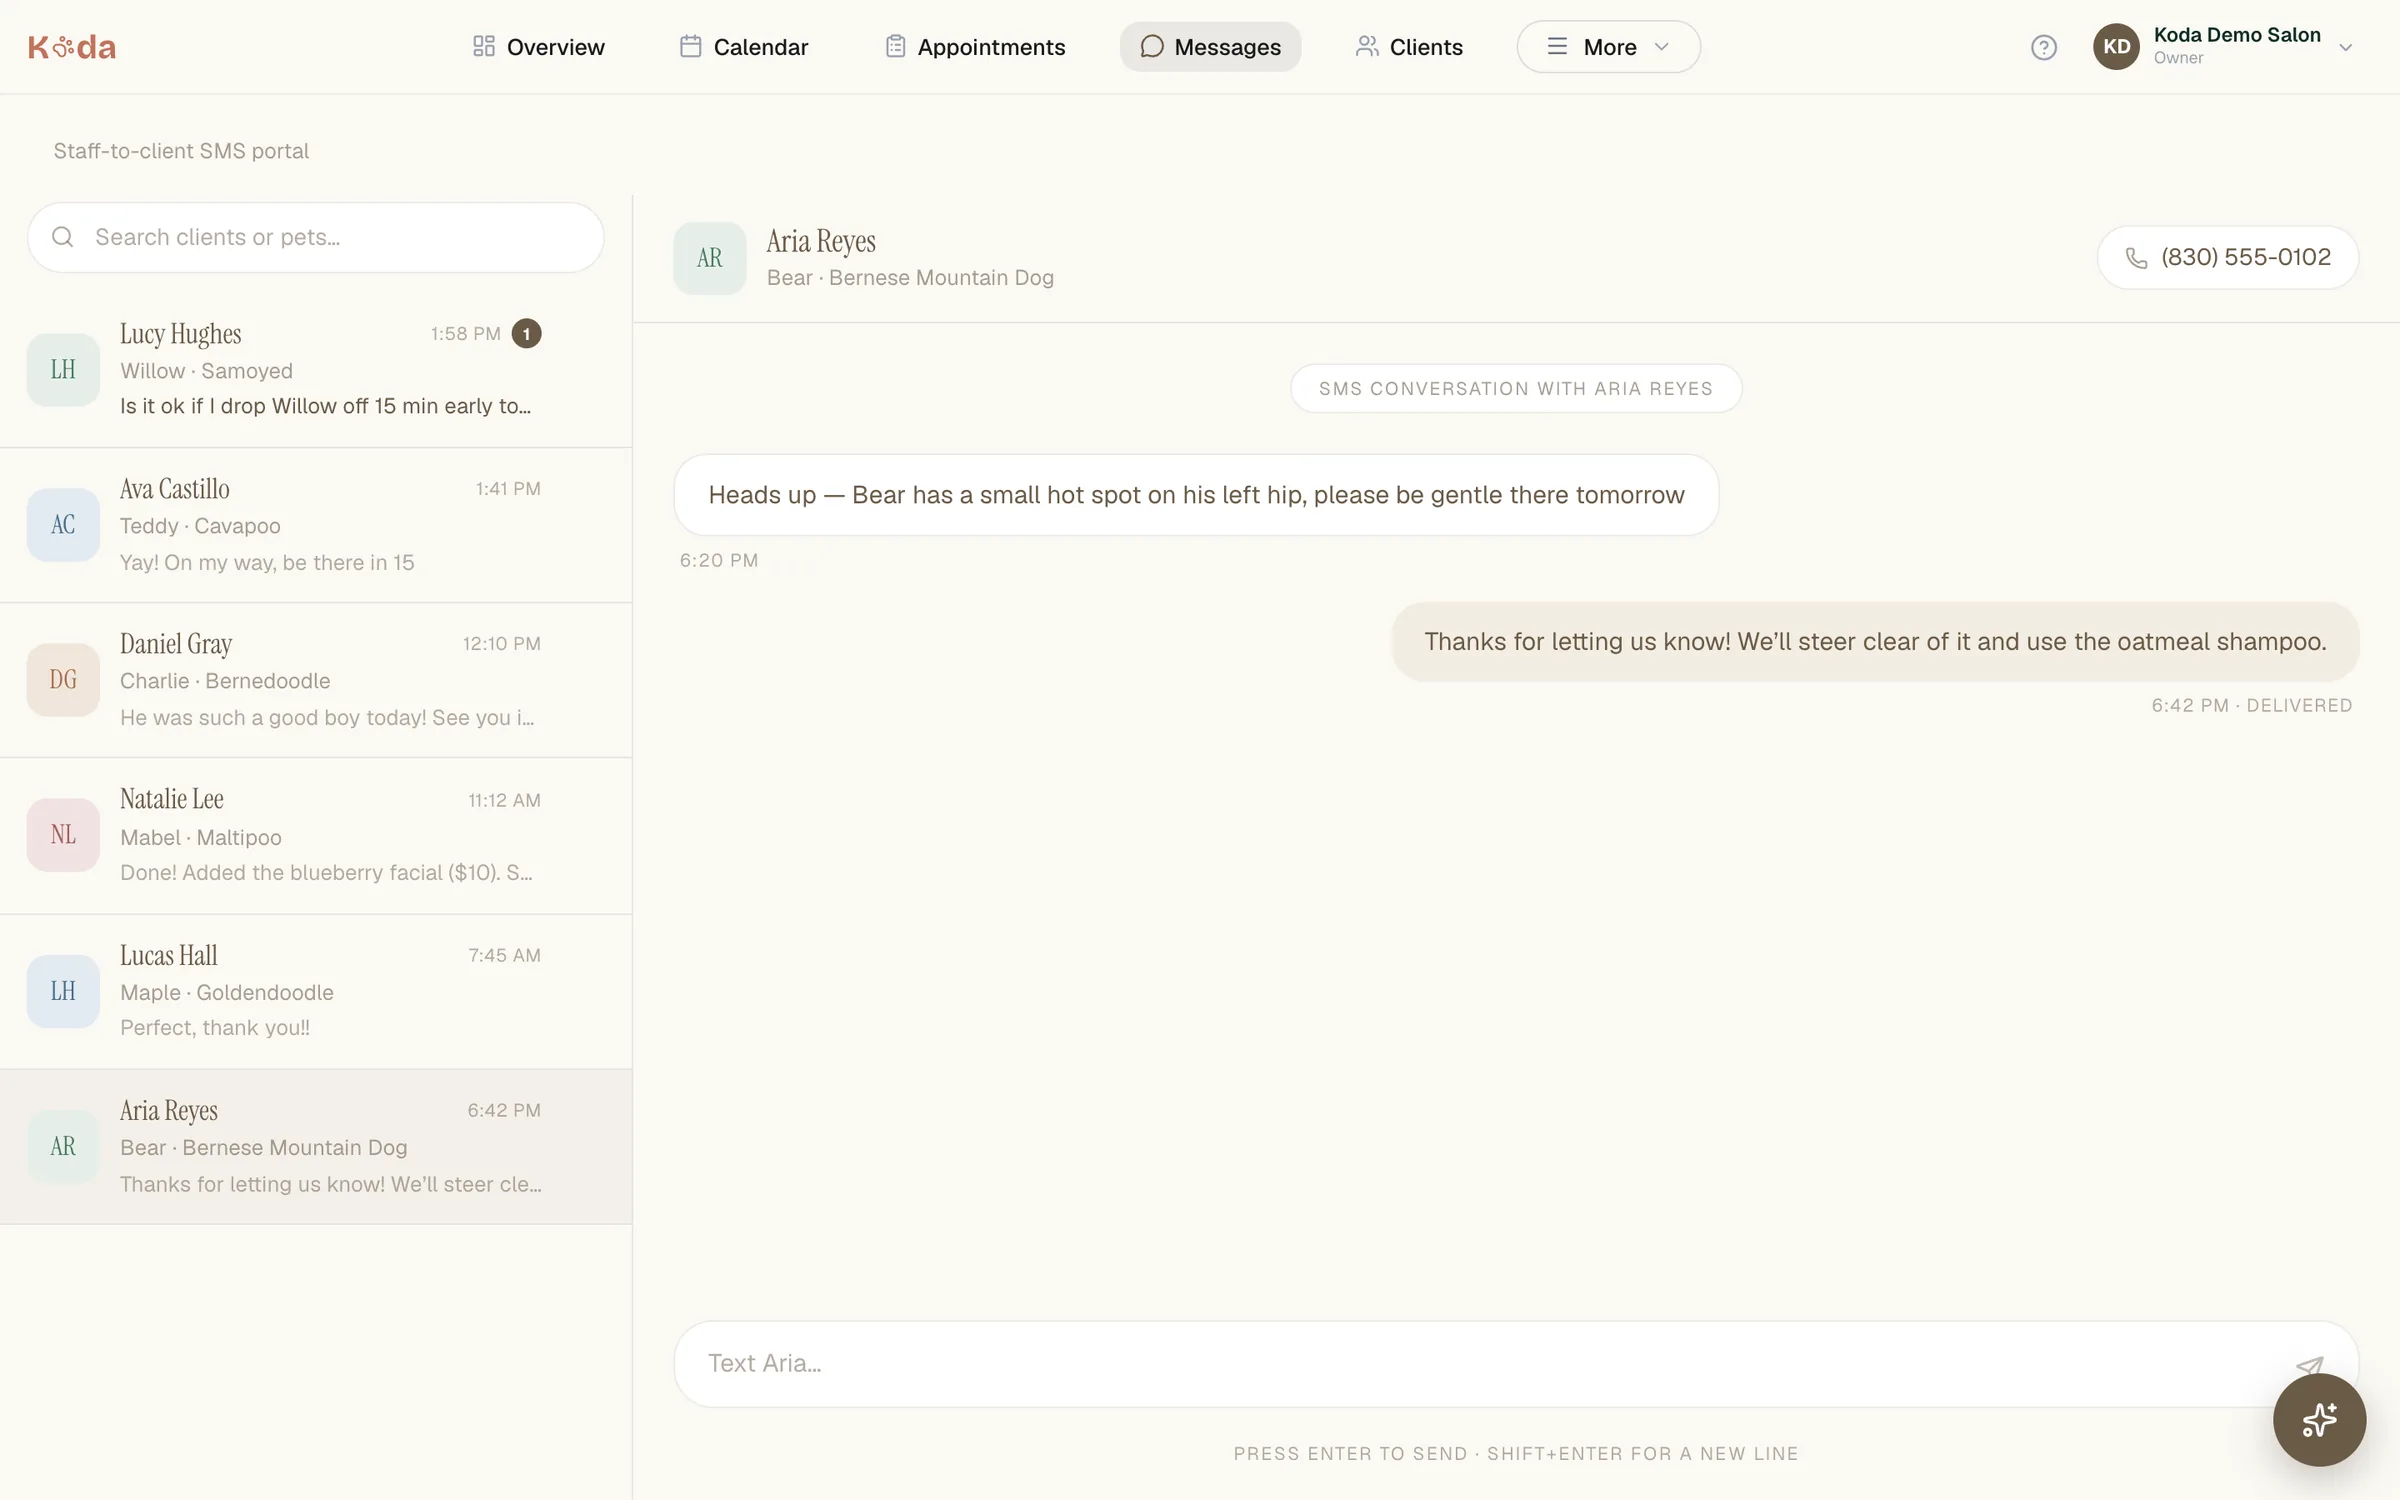Click the KD account avatar

click(x=2116, y=47)
